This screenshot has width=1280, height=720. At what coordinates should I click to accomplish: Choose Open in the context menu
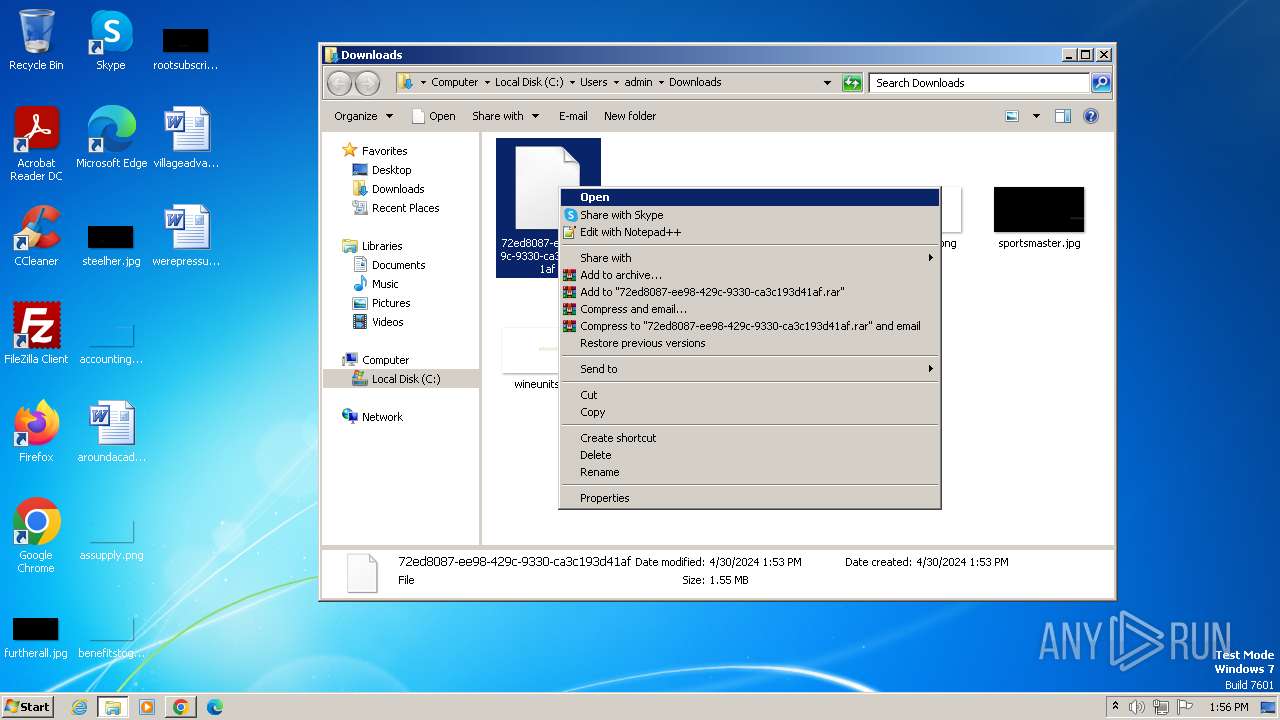pos(750,197)
